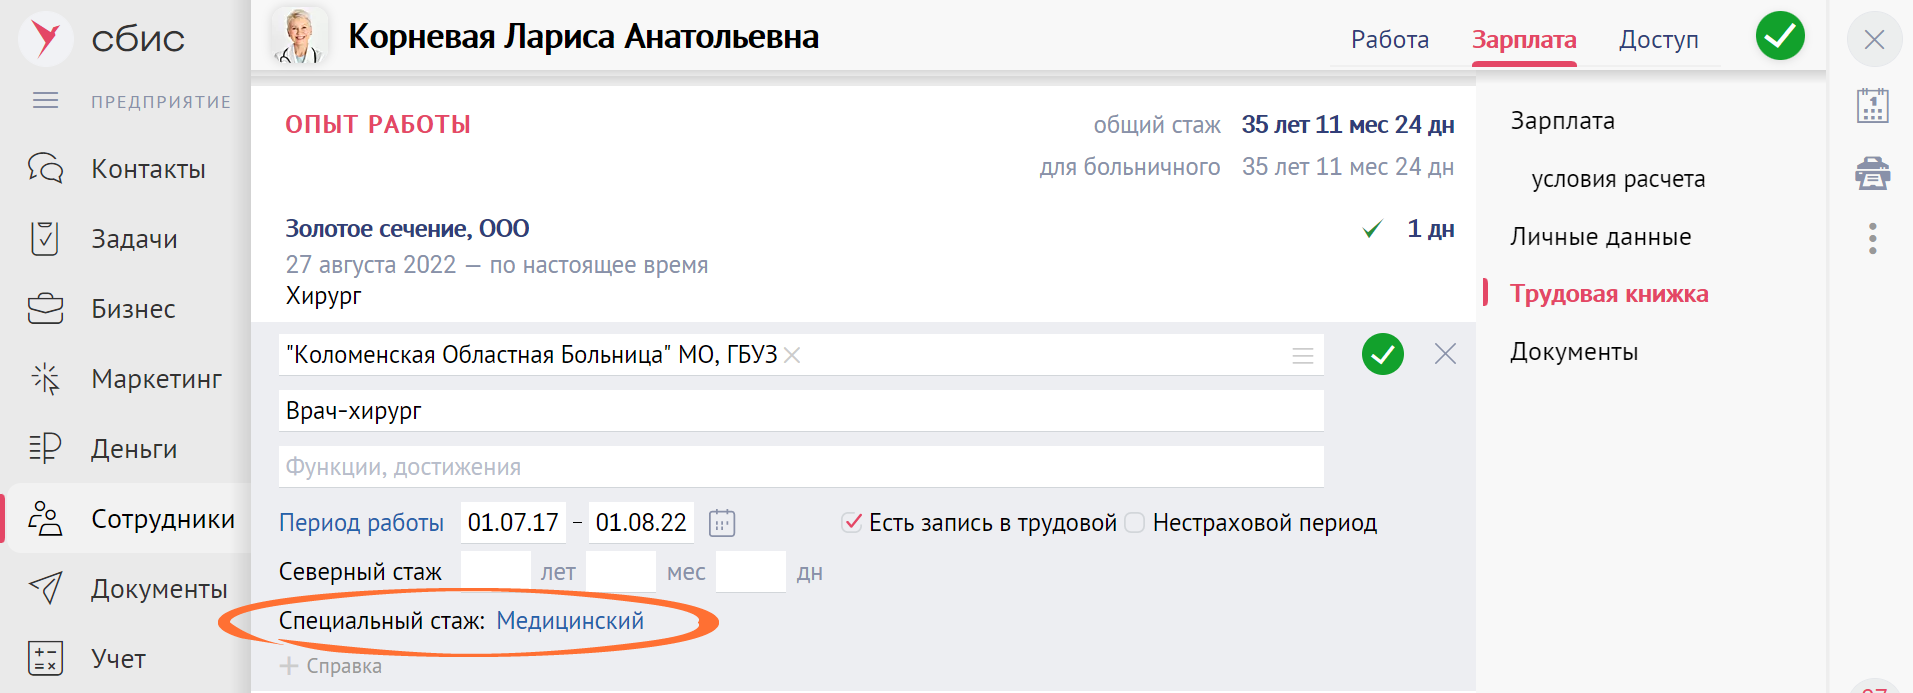Clear the selected organization Коломенская Областная Больница
This screenshot has height=693, width=1913.
(792, 355)
